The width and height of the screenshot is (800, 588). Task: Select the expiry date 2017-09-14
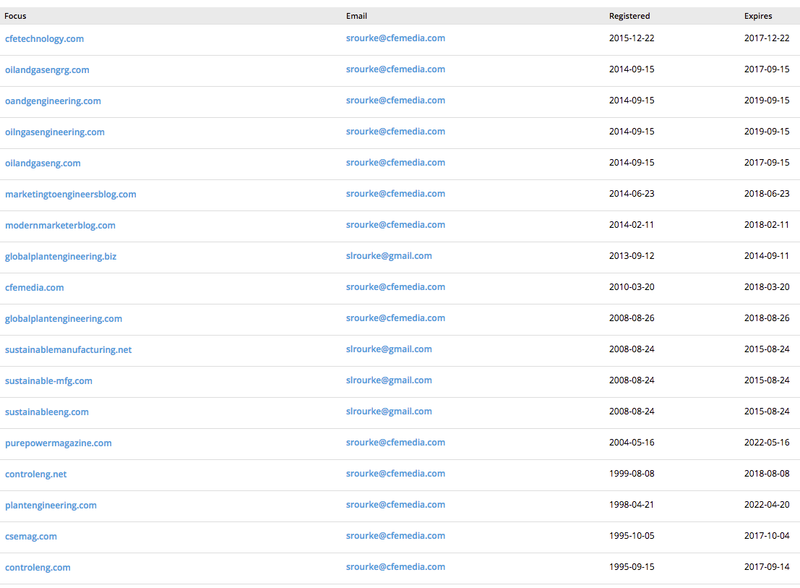click(x=767, y=568)
